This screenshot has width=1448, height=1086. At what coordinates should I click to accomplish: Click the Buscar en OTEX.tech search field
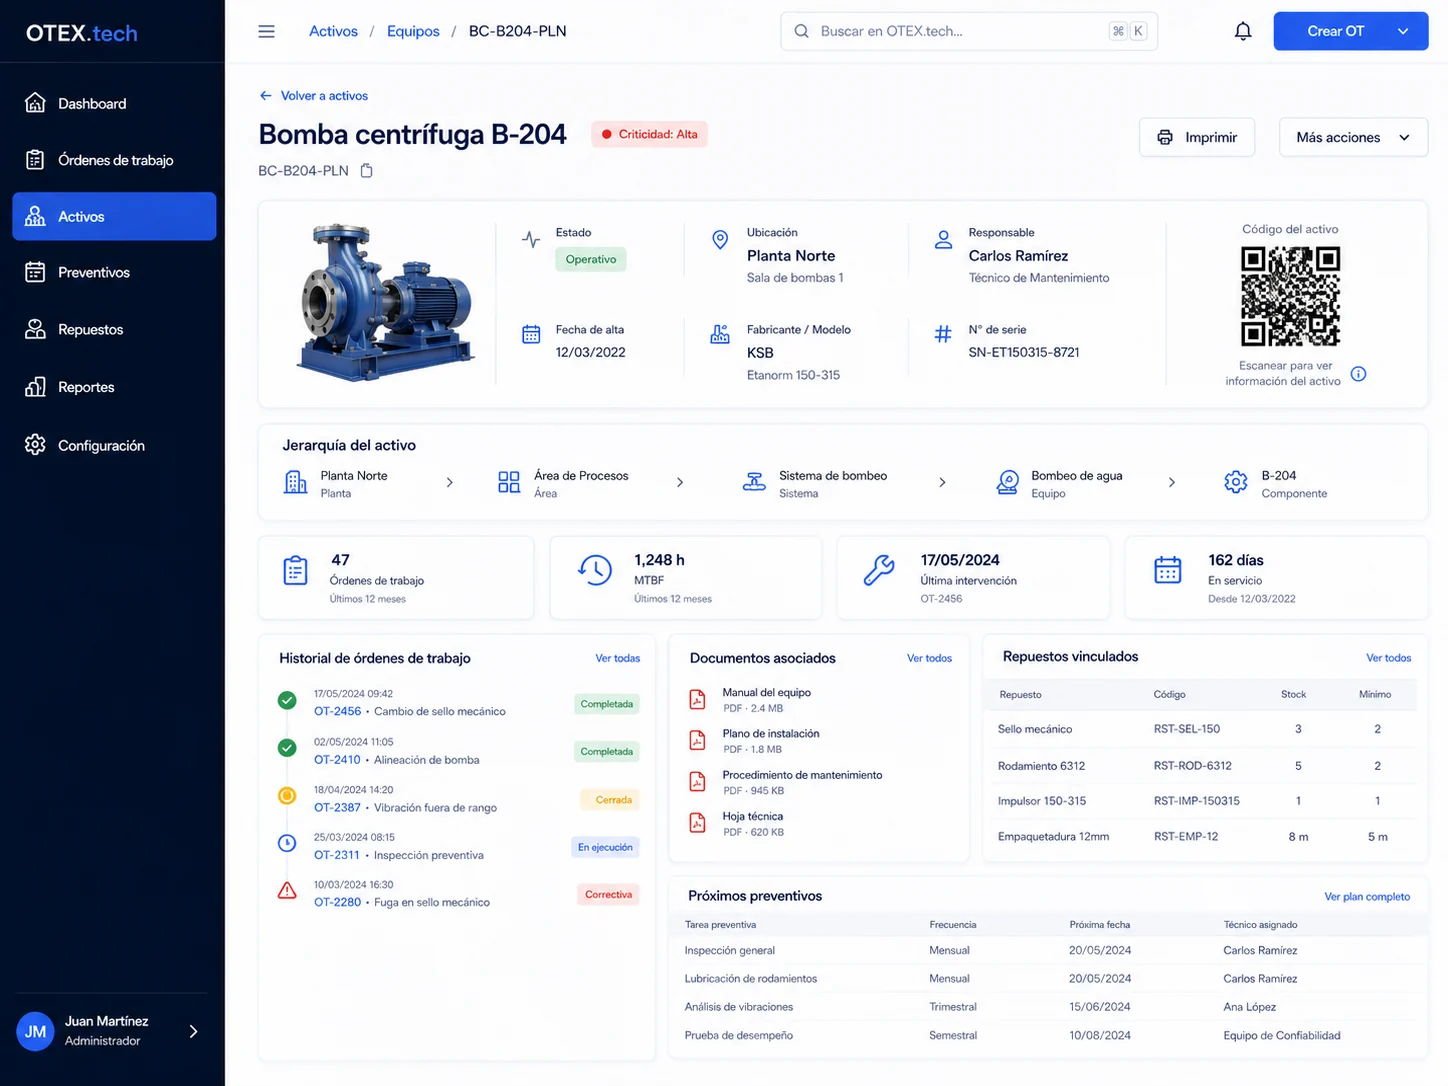(968, 31)
